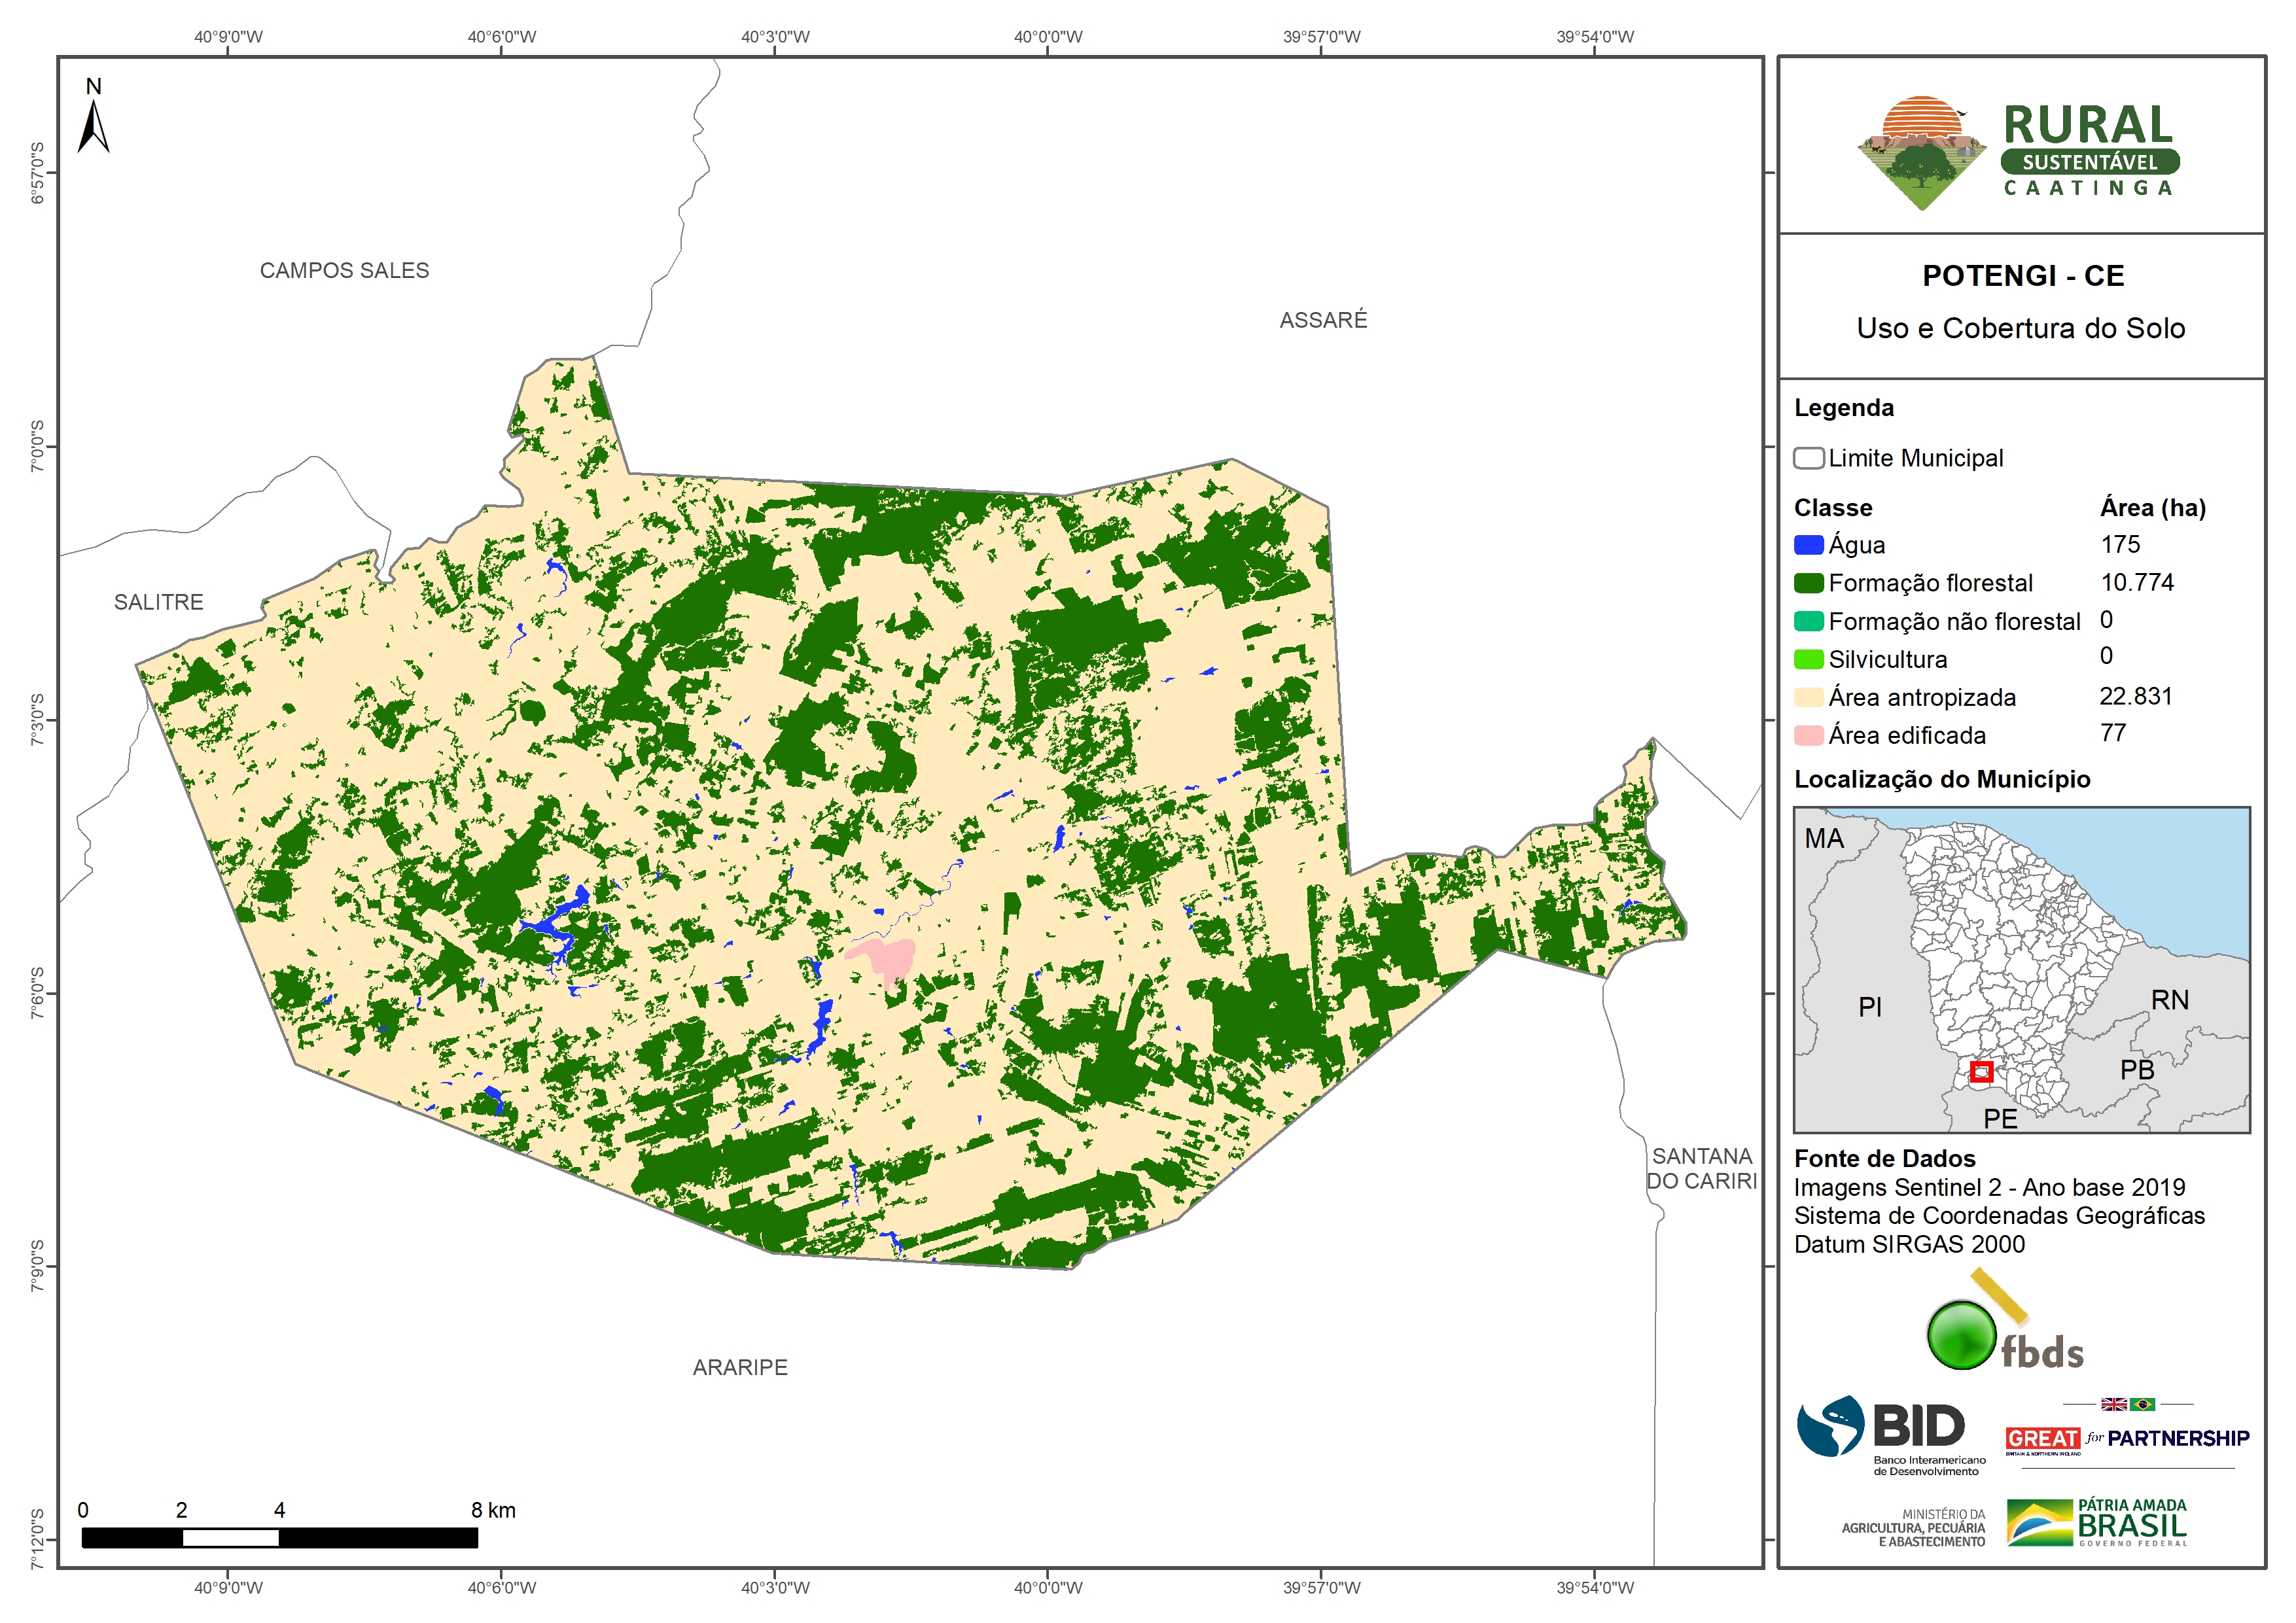The image size is (2296, 1623).
Task: Click the bright green Silvicultura swatch
Action: point(1808,659)
